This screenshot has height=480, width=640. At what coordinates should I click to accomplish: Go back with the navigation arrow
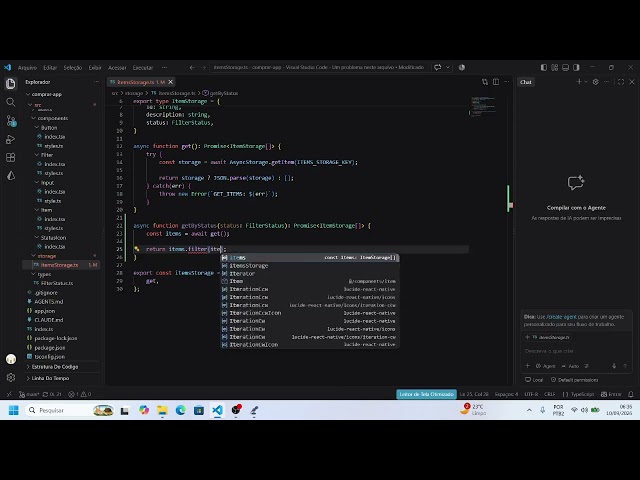192,67
